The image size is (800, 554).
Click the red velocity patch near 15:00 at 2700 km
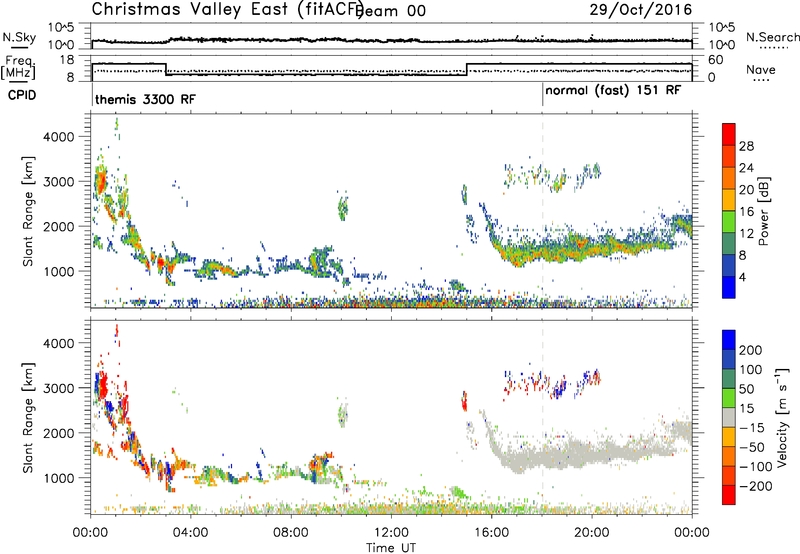point(464,401)
